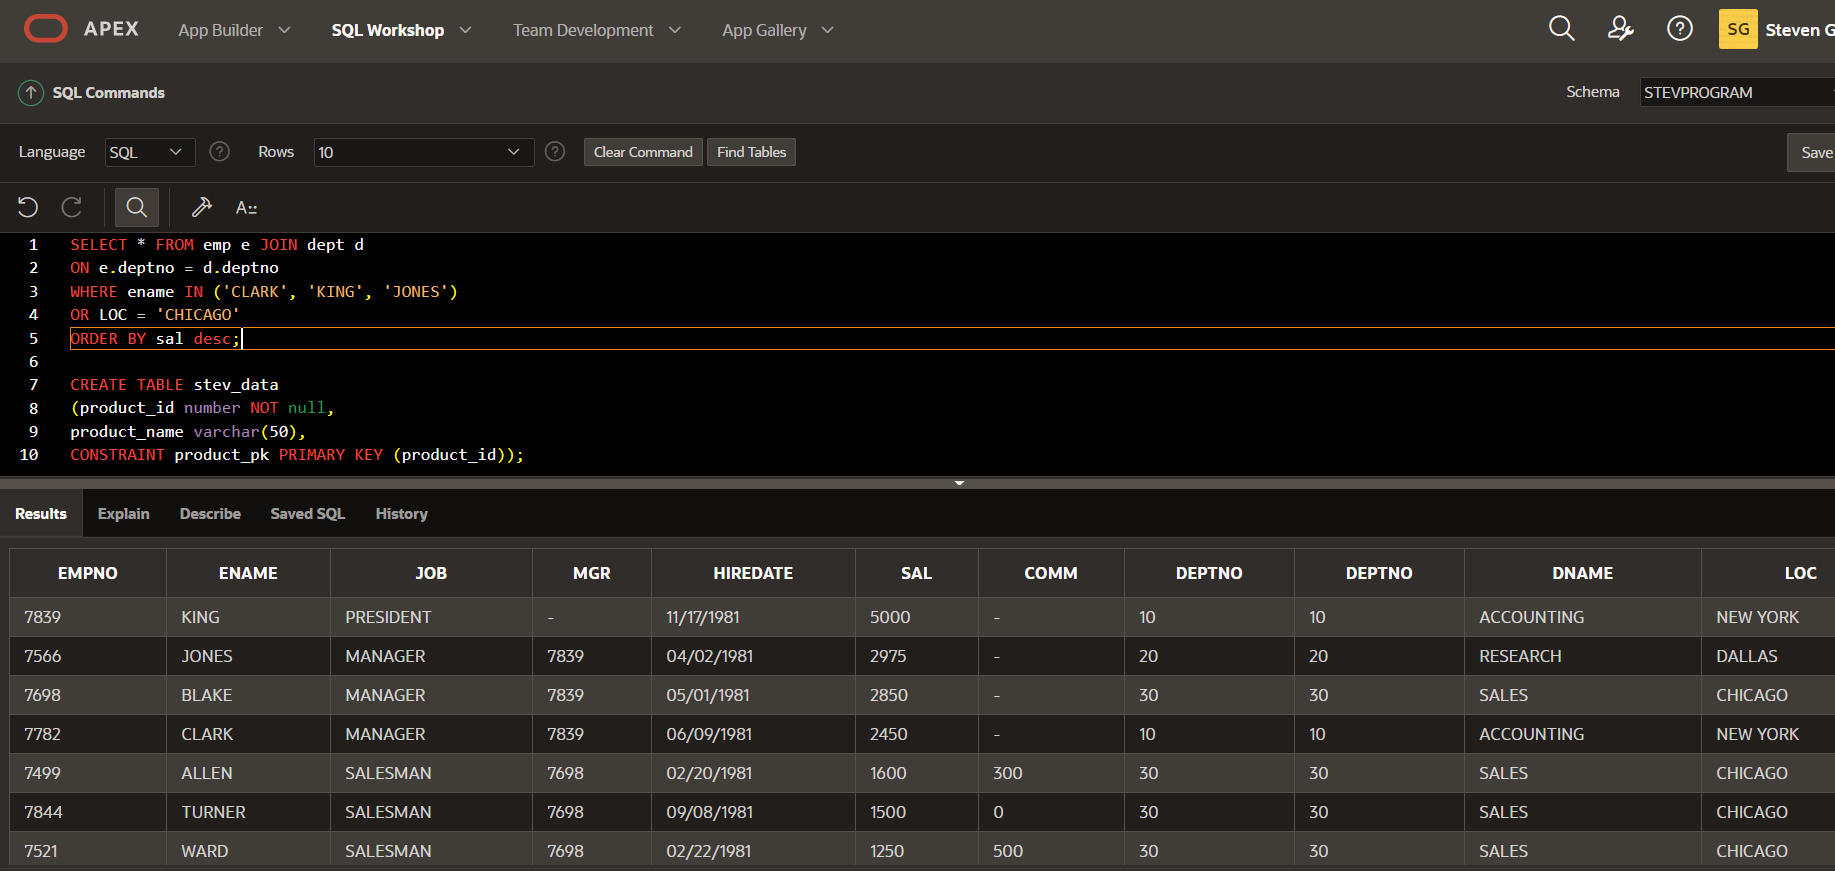Open the Help question mark menu
The height and width of the screenshot is (871, 1835).
pos(1680,29)
